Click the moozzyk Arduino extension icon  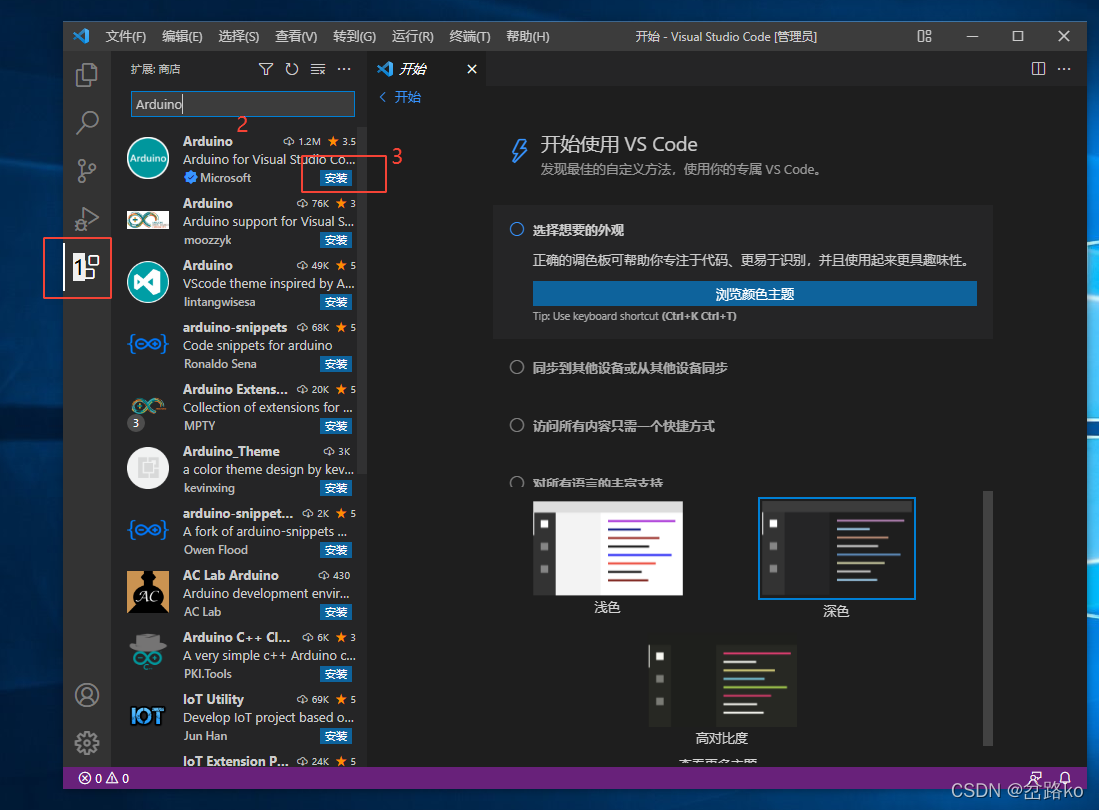coord(148,220)
